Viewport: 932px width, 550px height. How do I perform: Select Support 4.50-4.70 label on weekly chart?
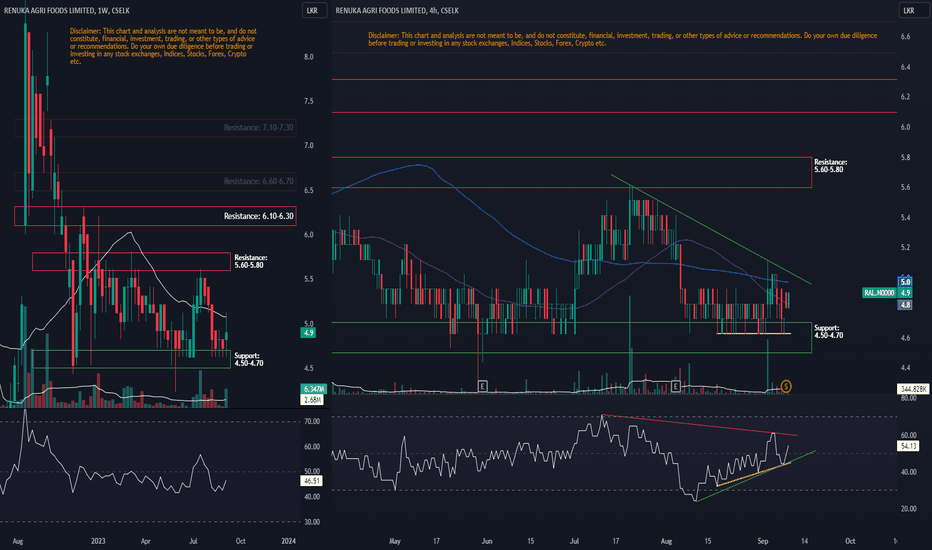click(248, 359)
